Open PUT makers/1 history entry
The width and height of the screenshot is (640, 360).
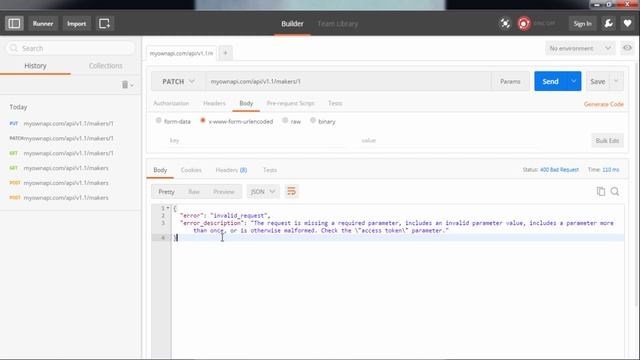coord(70,123)
